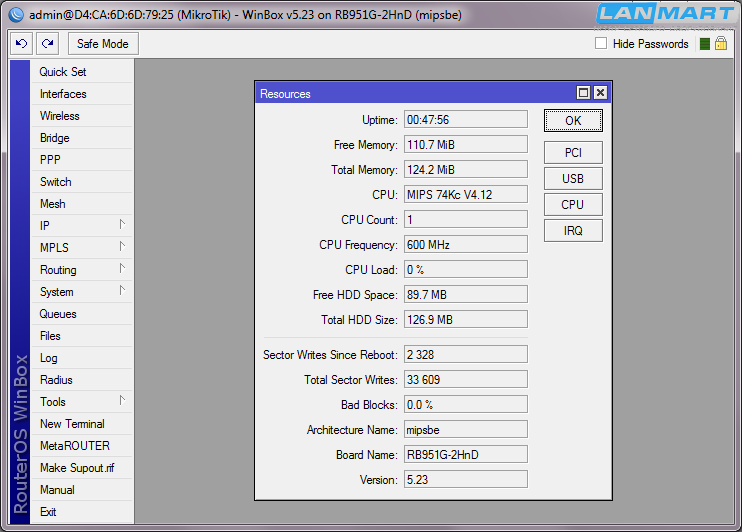Toggle the Hide Passwords checkbox
Screen dimensions: 742x532
[x=601, y=44]
